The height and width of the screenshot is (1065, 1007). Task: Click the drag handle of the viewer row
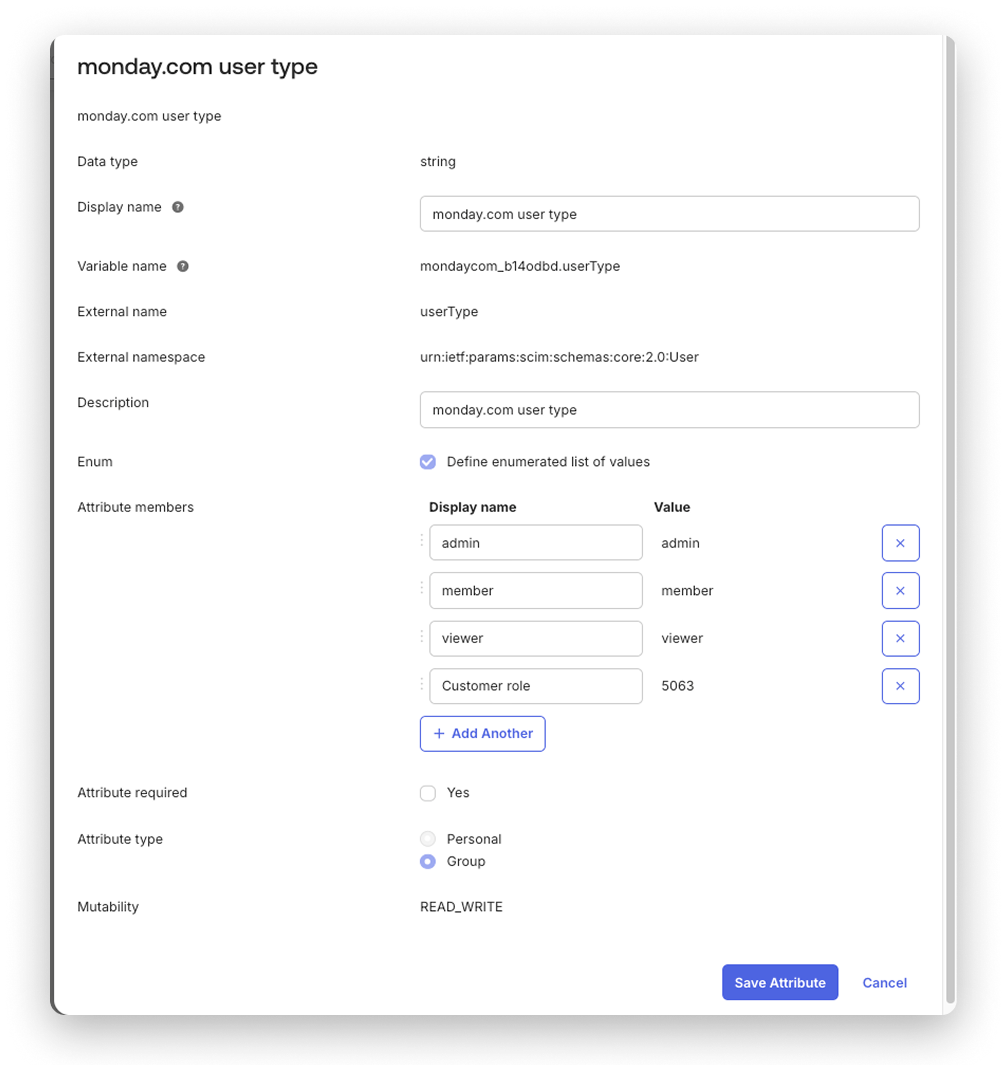422,636
